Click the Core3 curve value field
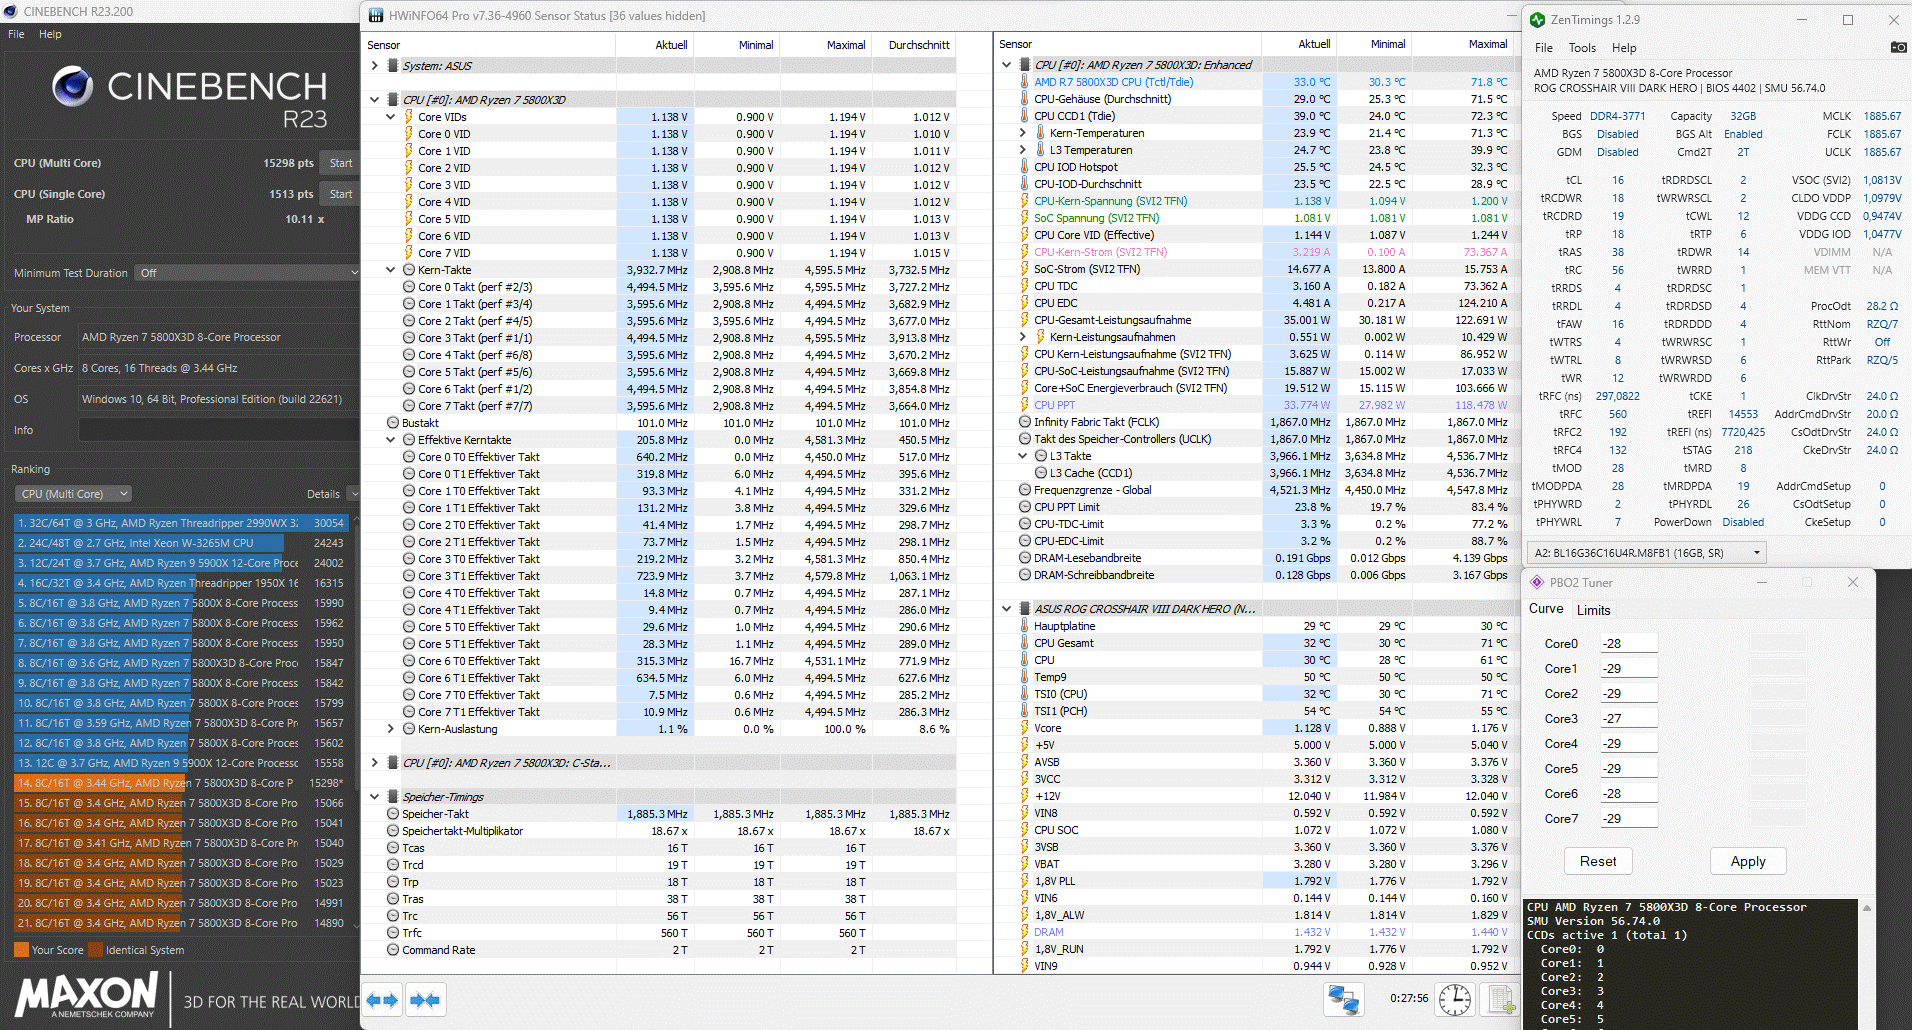 [1629, 719]
